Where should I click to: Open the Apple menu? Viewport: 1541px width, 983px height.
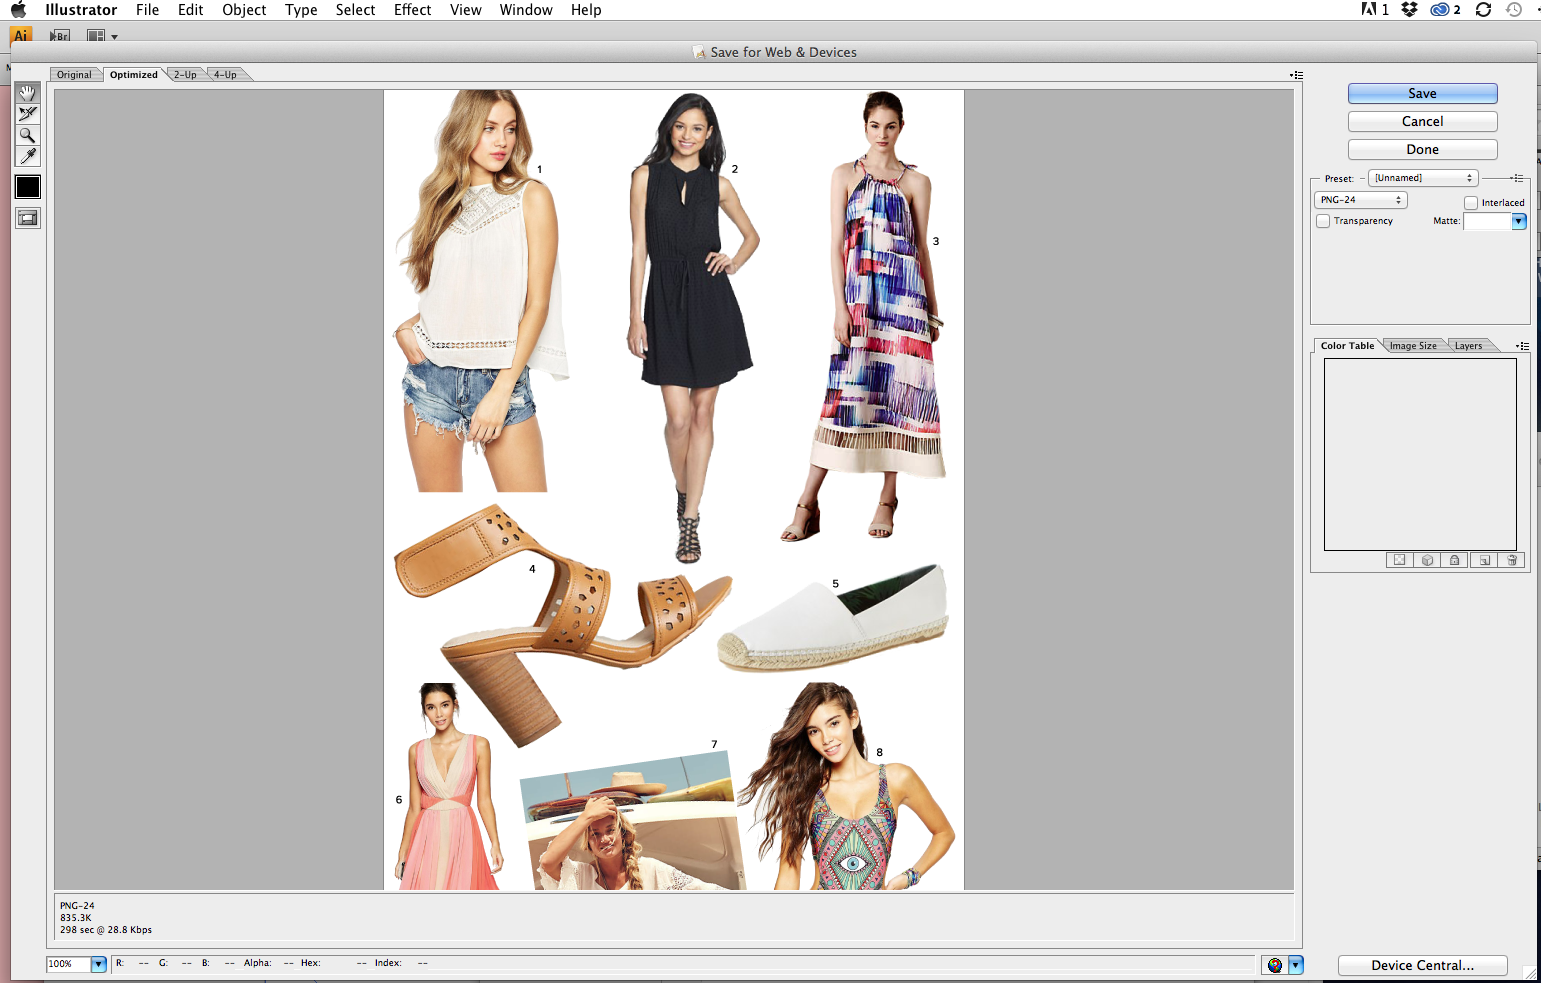[x=19, y=10]
